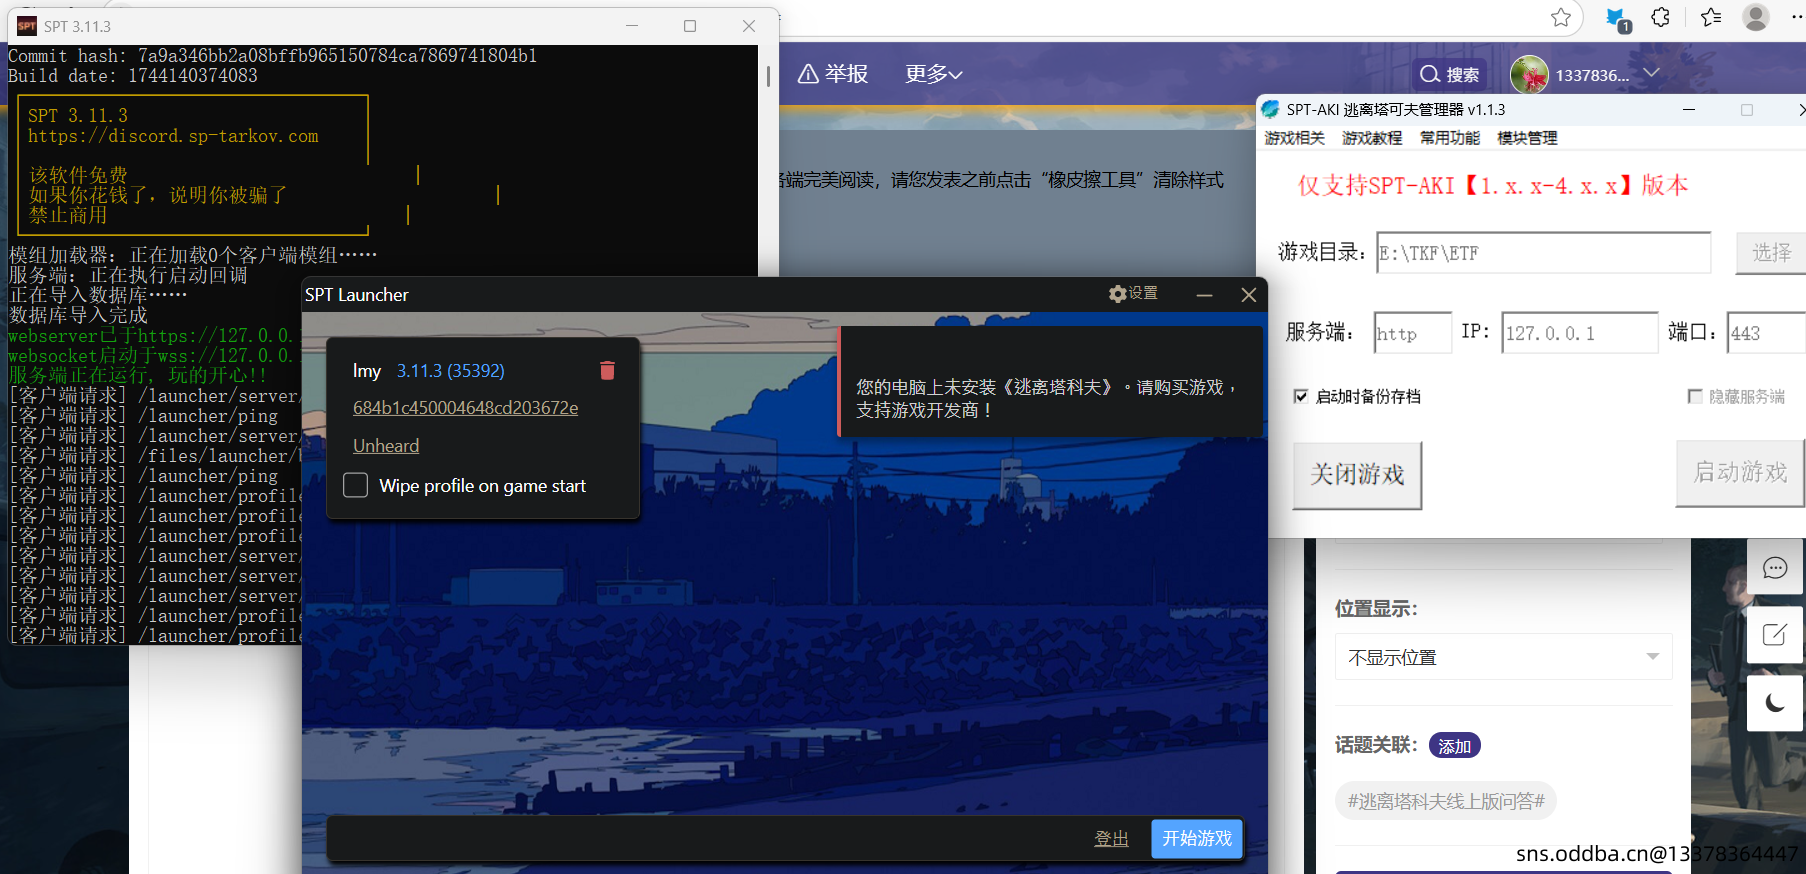This screenshot has height=874, width=1806.
Task: Open the 不显示位置 location dropdown
Action: point(1503,657)
